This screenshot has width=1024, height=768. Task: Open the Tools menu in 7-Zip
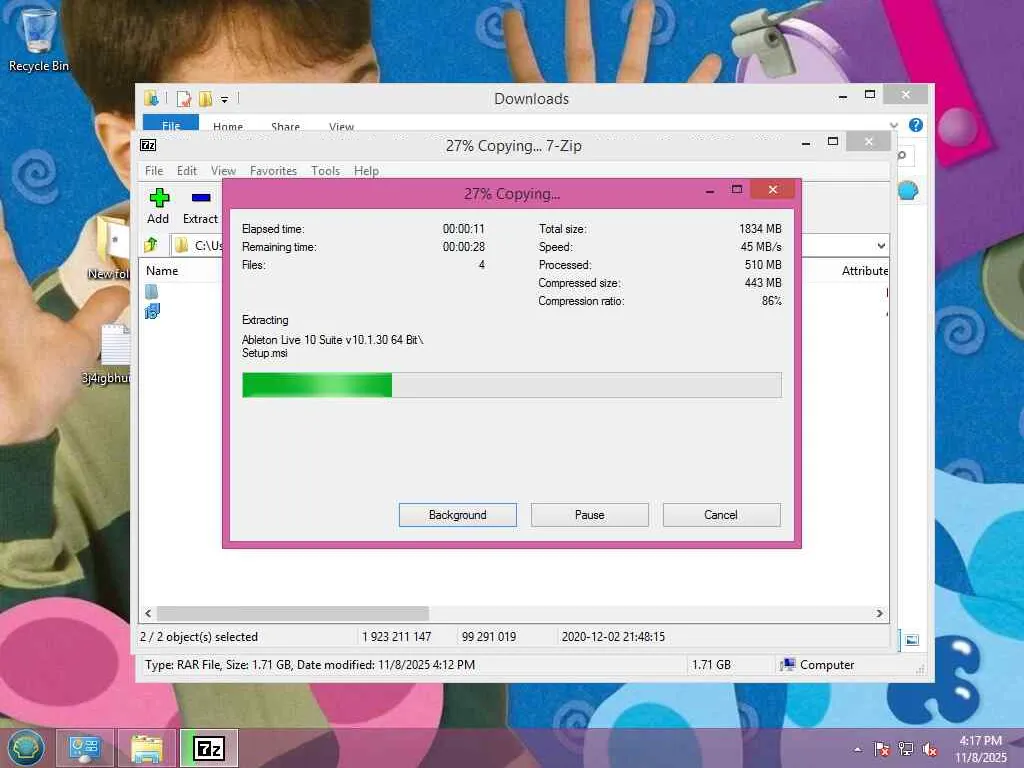coord(325,170)
